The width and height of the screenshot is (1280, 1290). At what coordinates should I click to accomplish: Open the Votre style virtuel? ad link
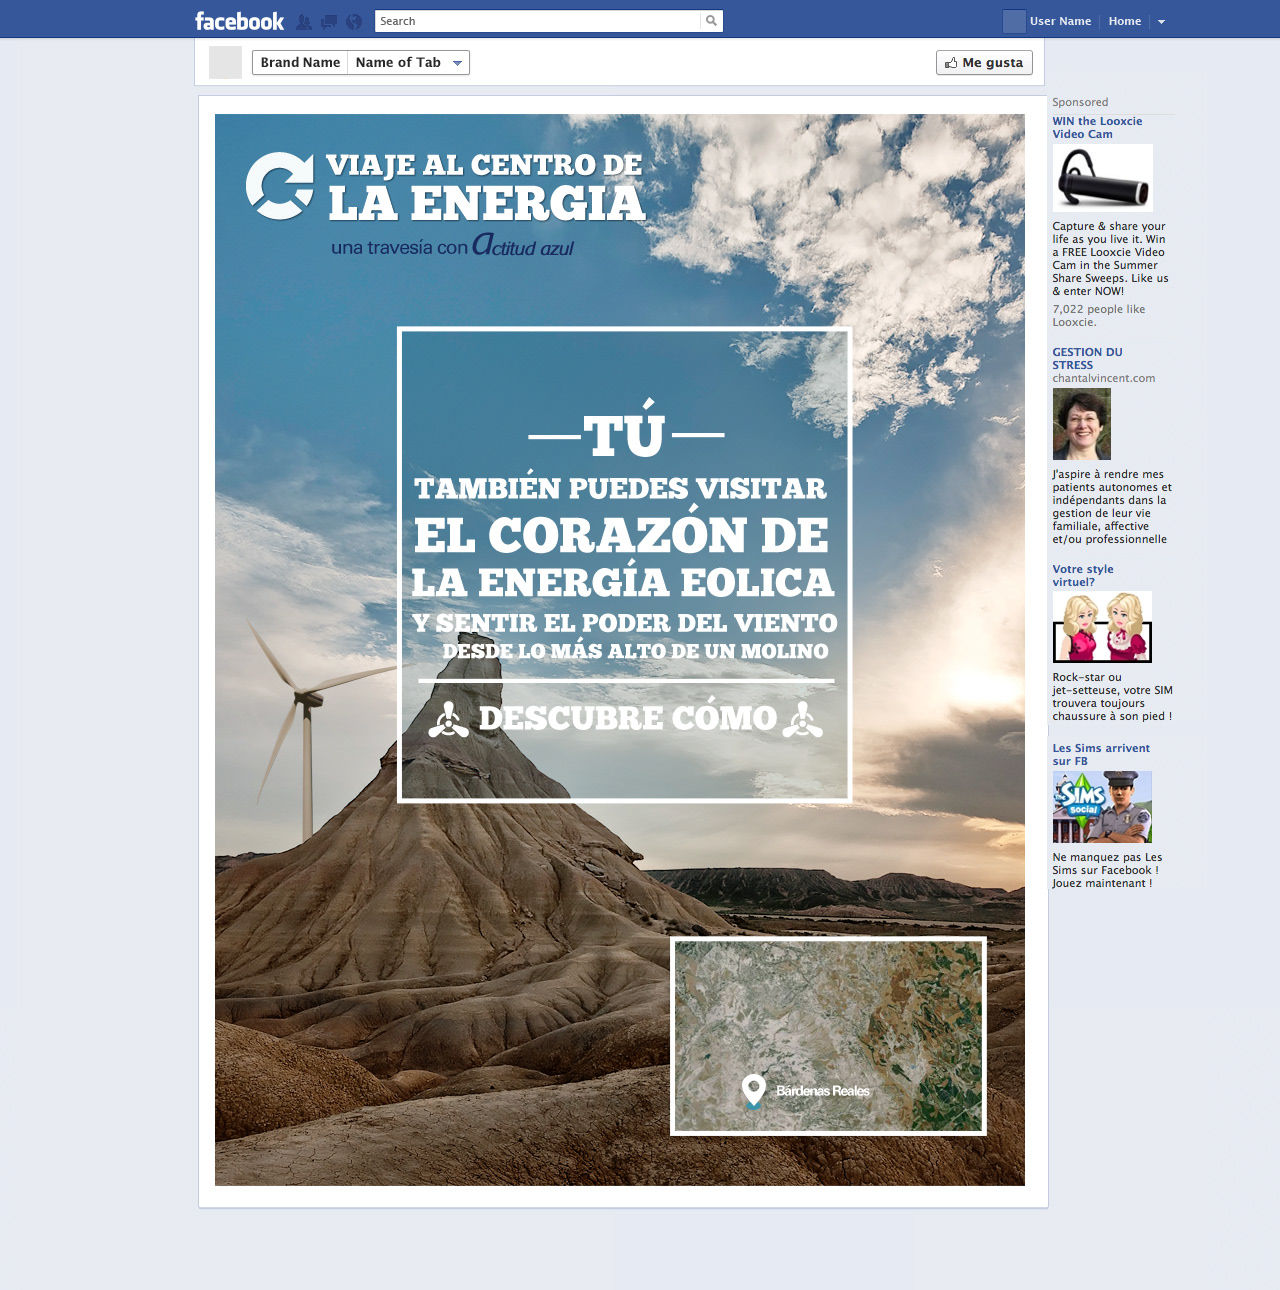pos(1082,576)
